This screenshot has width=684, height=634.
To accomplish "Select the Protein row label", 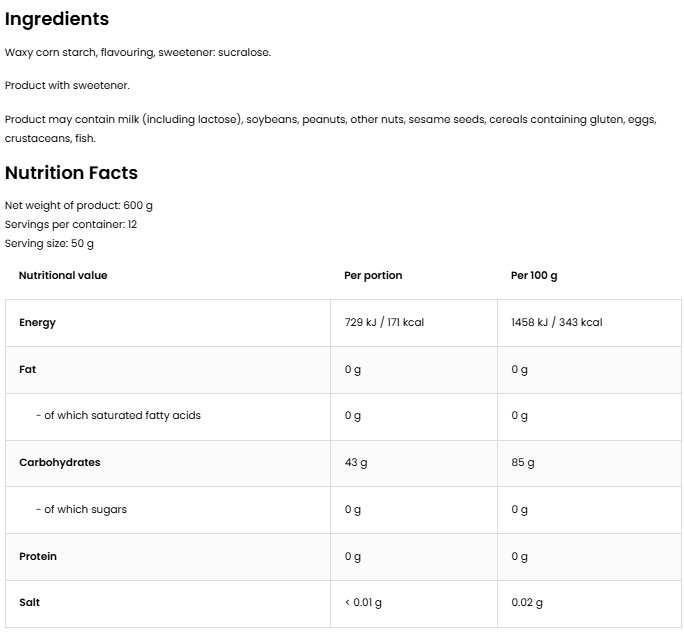I will pos(38,556).
